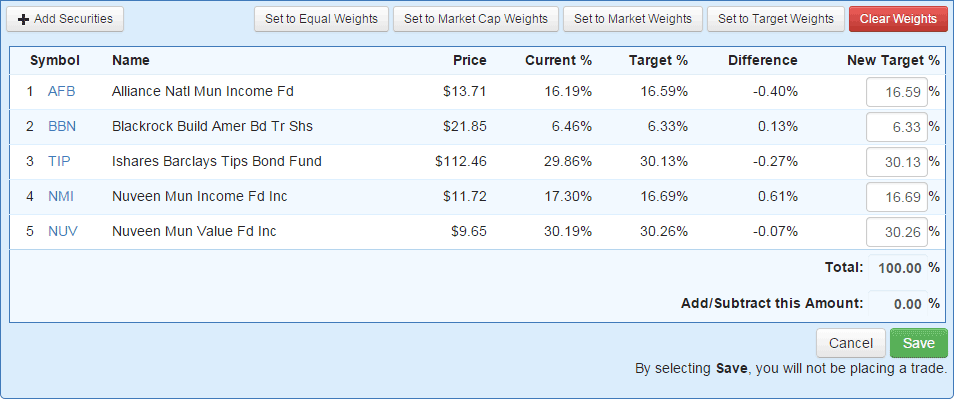
Task: Open the TIP symbol link
Action: (x=59, y=162)
